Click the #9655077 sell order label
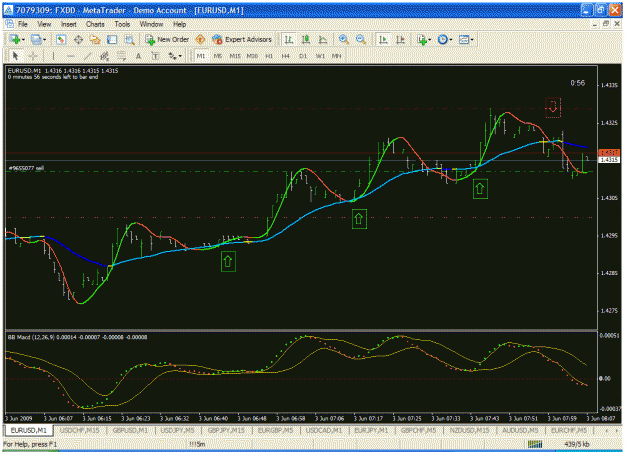Screen dimensions: 625x452 [x=26, y=168]
